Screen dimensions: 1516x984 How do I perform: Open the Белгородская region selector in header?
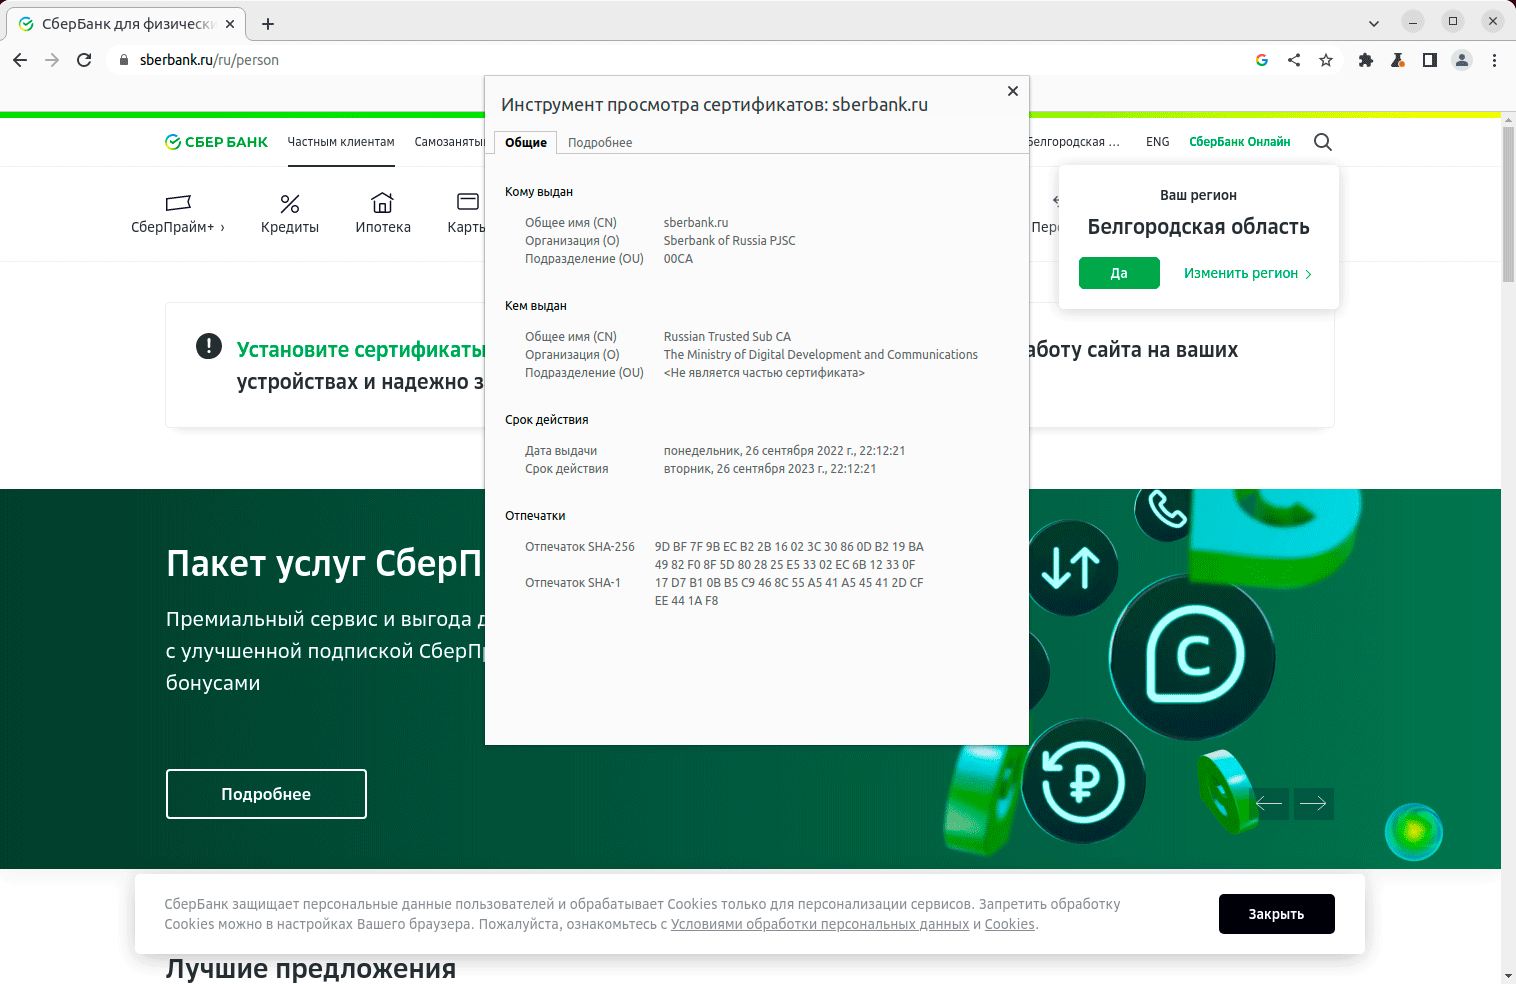coord(1074,142)
